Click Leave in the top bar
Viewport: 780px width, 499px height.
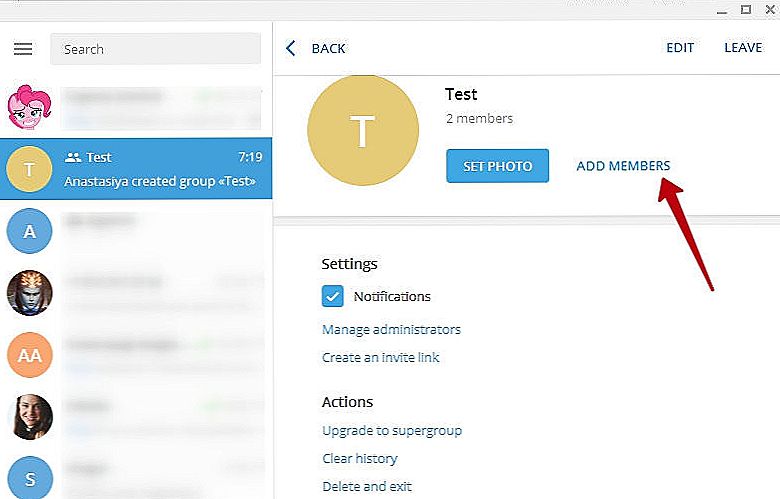(x=742, y=48)
